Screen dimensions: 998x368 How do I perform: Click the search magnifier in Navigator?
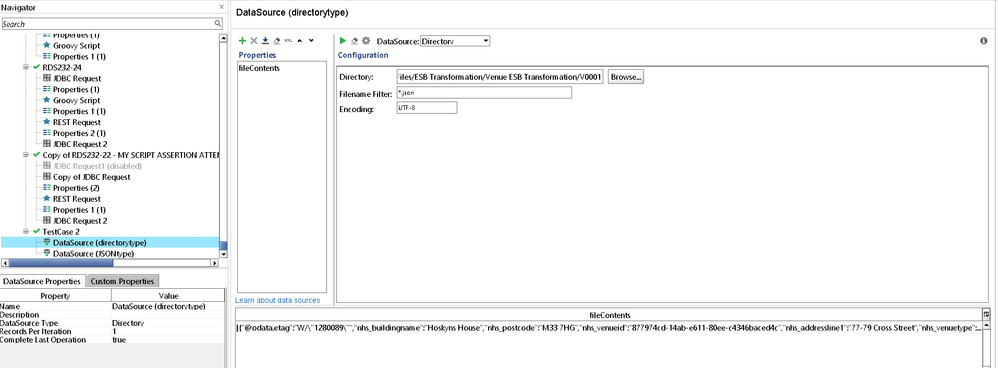(x=218, y=24)
